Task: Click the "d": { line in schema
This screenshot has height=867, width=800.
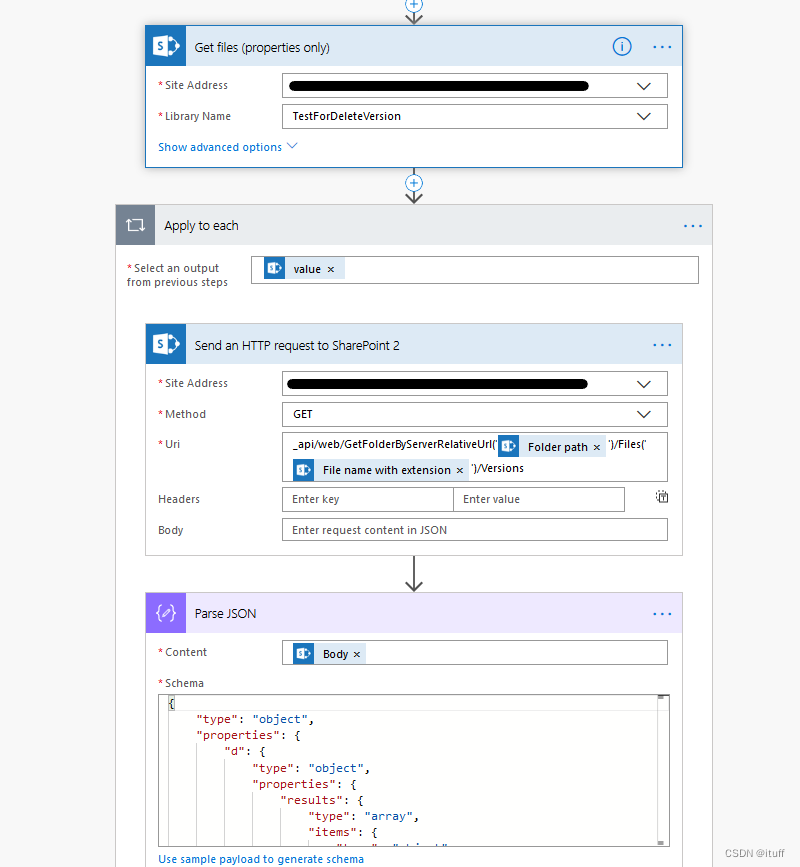Action: [x=245, y=751]
